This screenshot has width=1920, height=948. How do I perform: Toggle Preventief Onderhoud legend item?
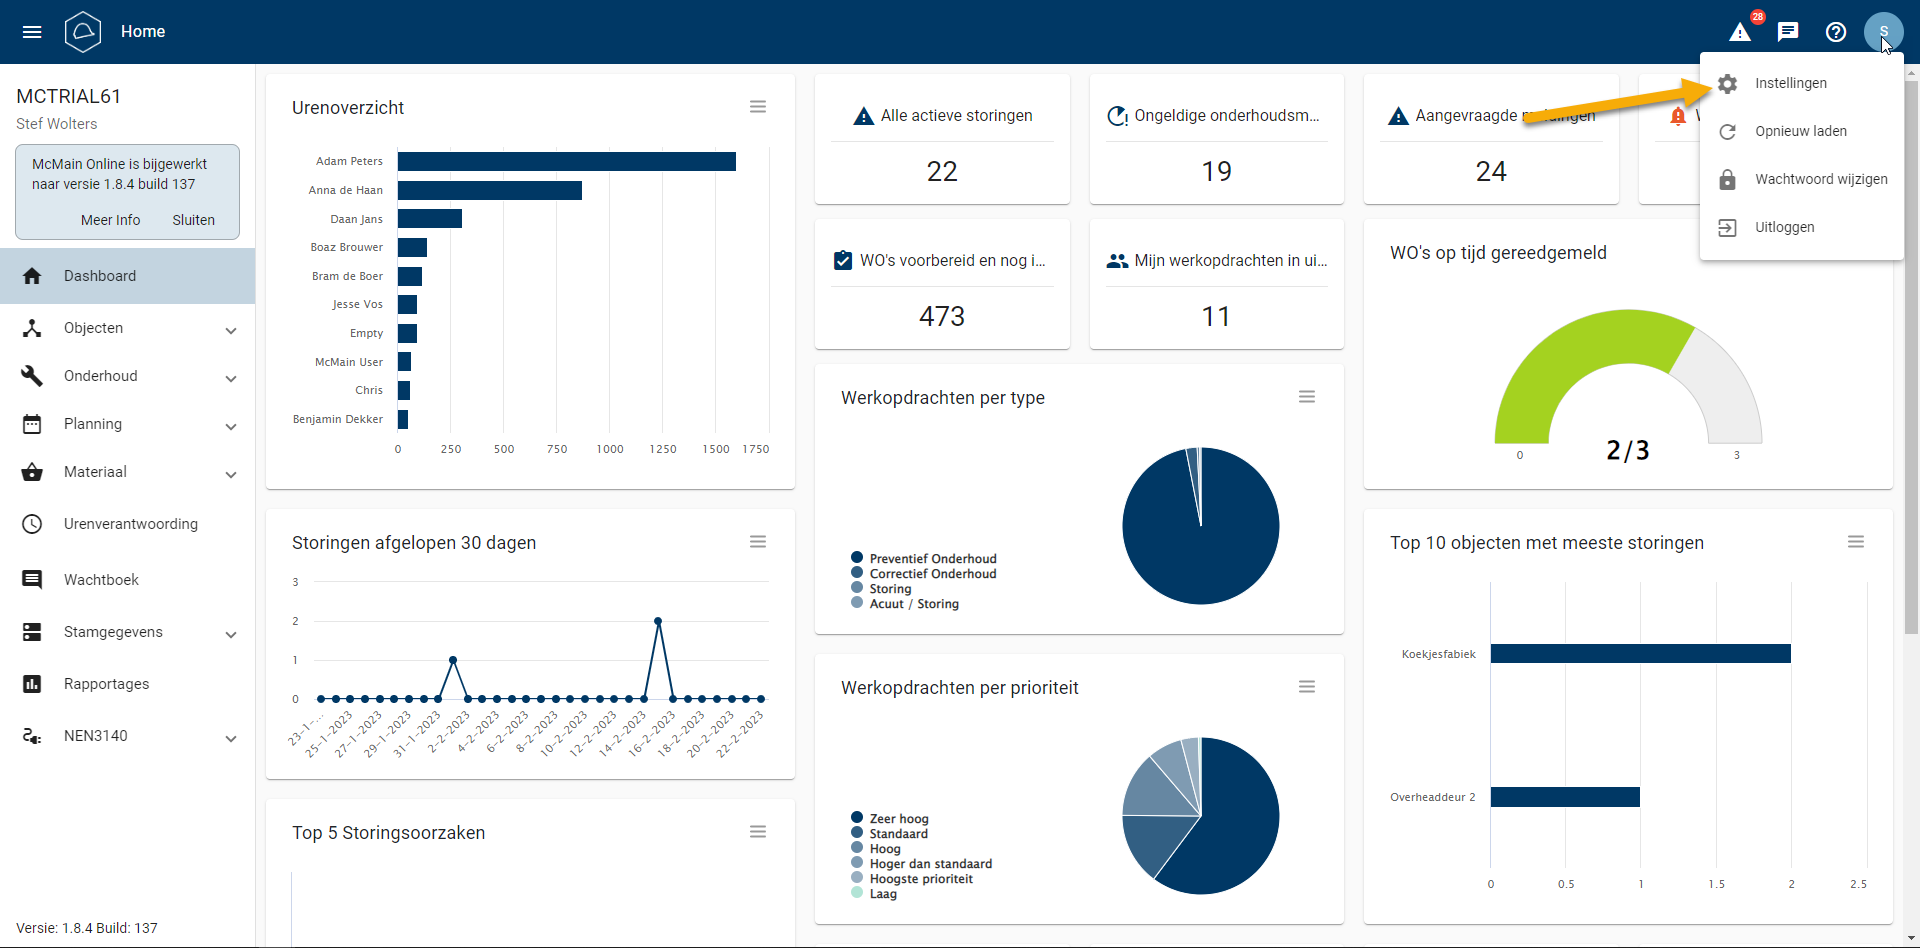[931, 559]
